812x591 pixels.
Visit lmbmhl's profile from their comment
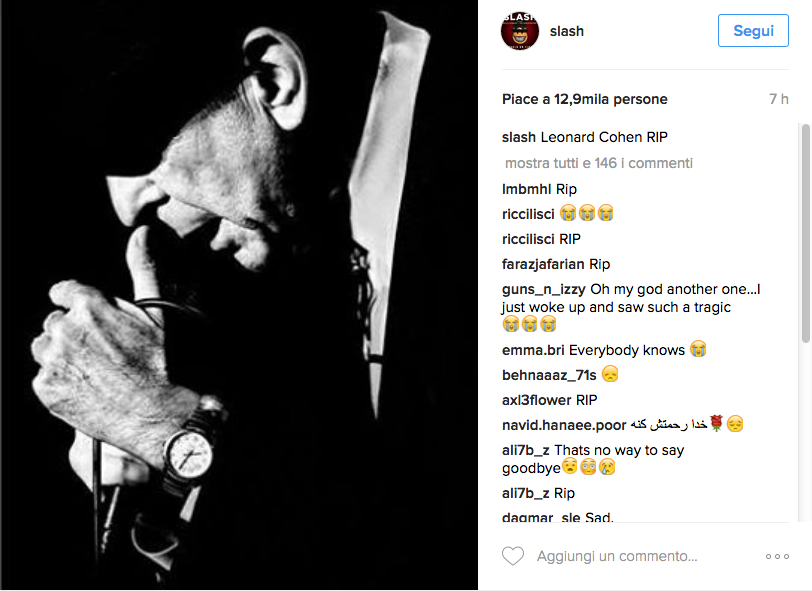(x=524, y=188)
